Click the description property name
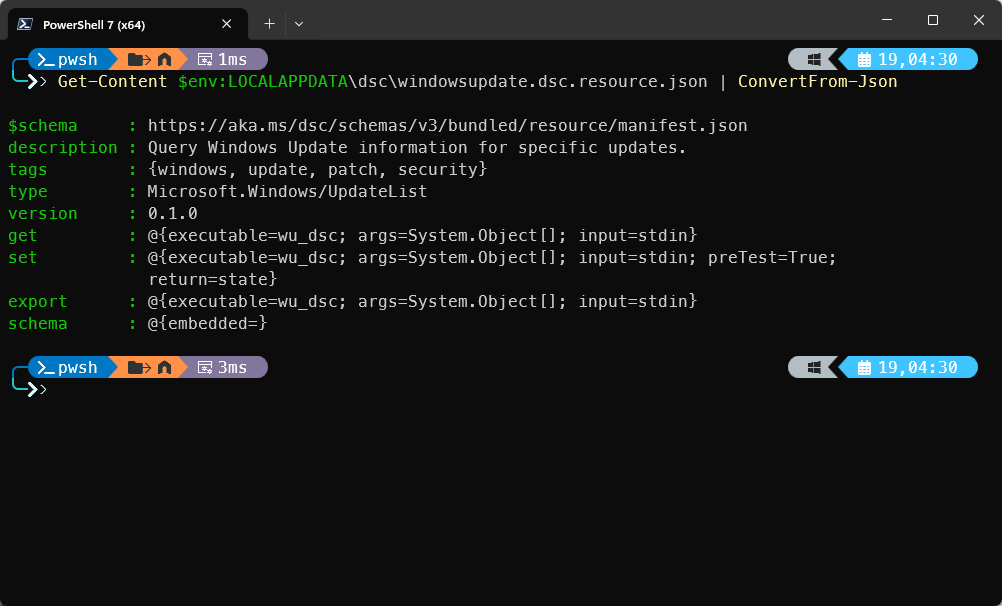This screenshot has width=1002, height=606. pyautogui.click(x=63, y=148)
